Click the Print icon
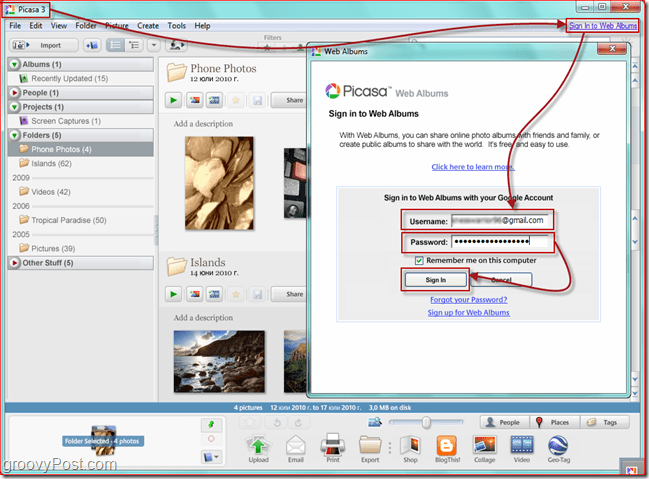The width and height of the screenshot is (649, 479). coord(333,448)
